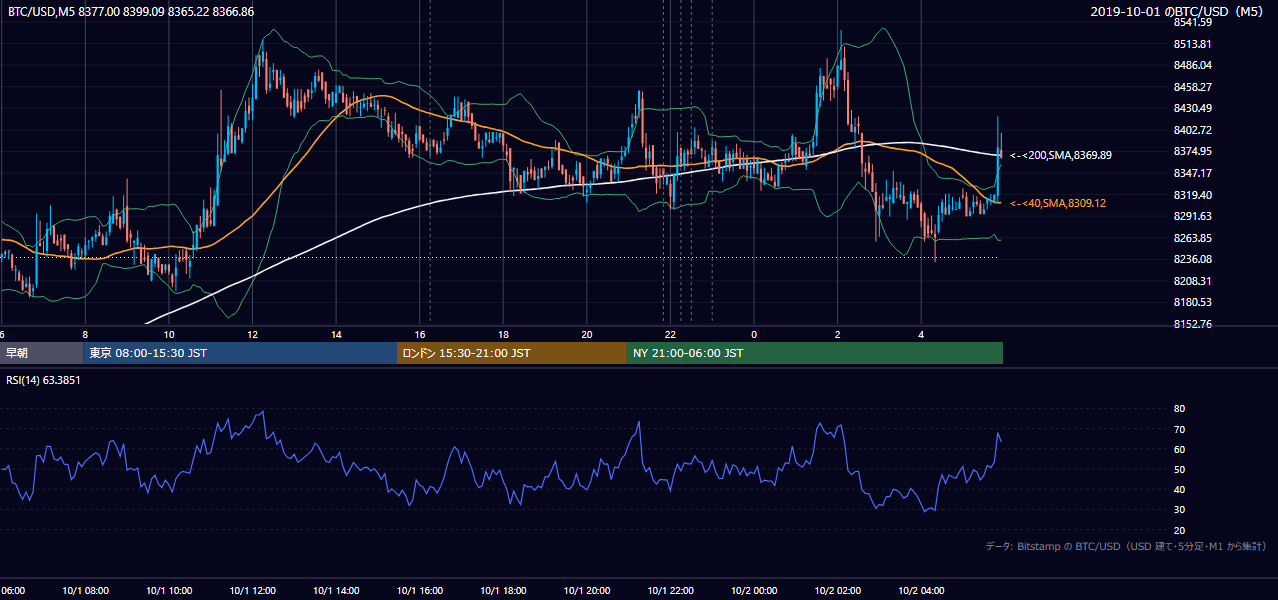Image resolution: width=1278 pixels, height=600 pixels.
Task: Click the 200 SMA 8369.89 label
Action: [x=1061, y=155]
